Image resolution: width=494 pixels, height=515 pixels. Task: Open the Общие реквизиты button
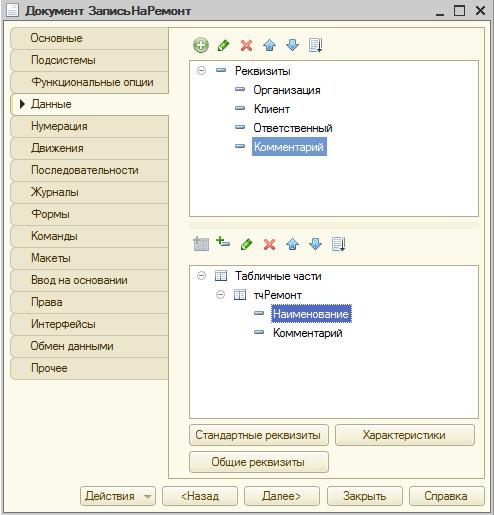(259, 462)
